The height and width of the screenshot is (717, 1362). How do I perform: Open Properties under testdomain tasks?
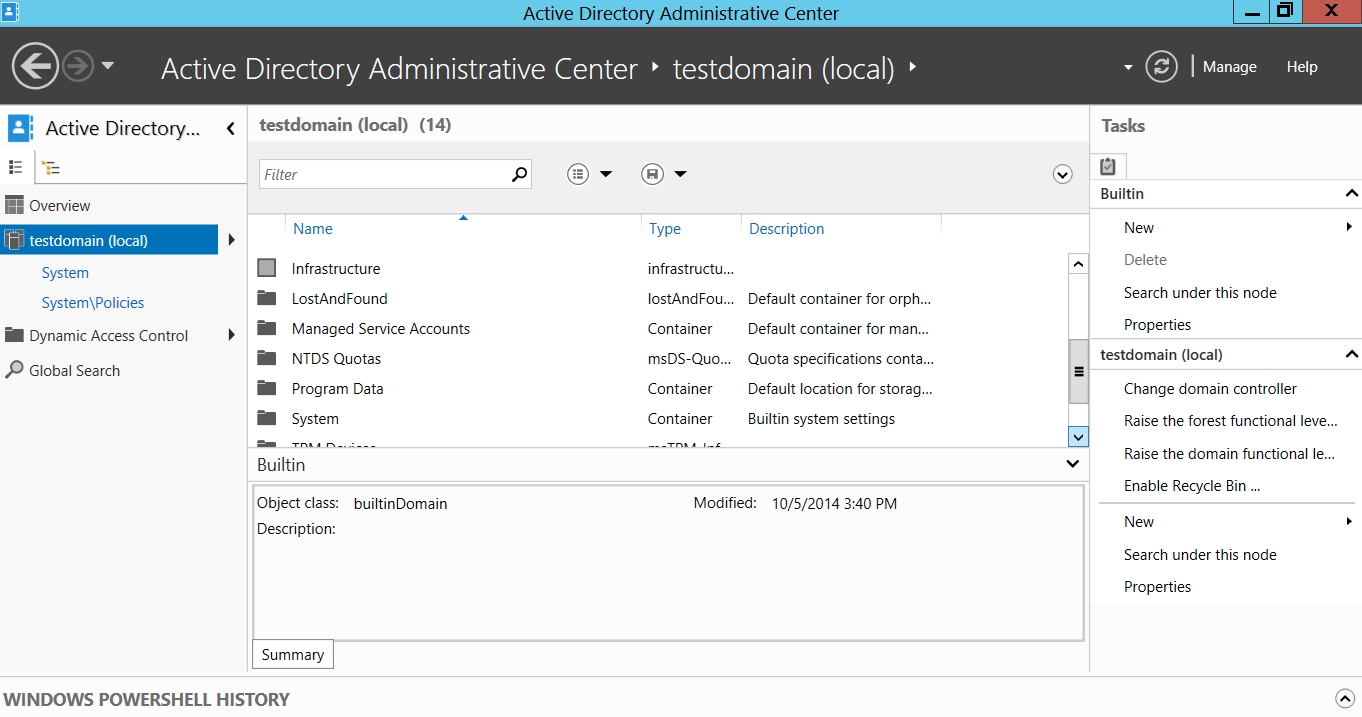[1157, 587]
